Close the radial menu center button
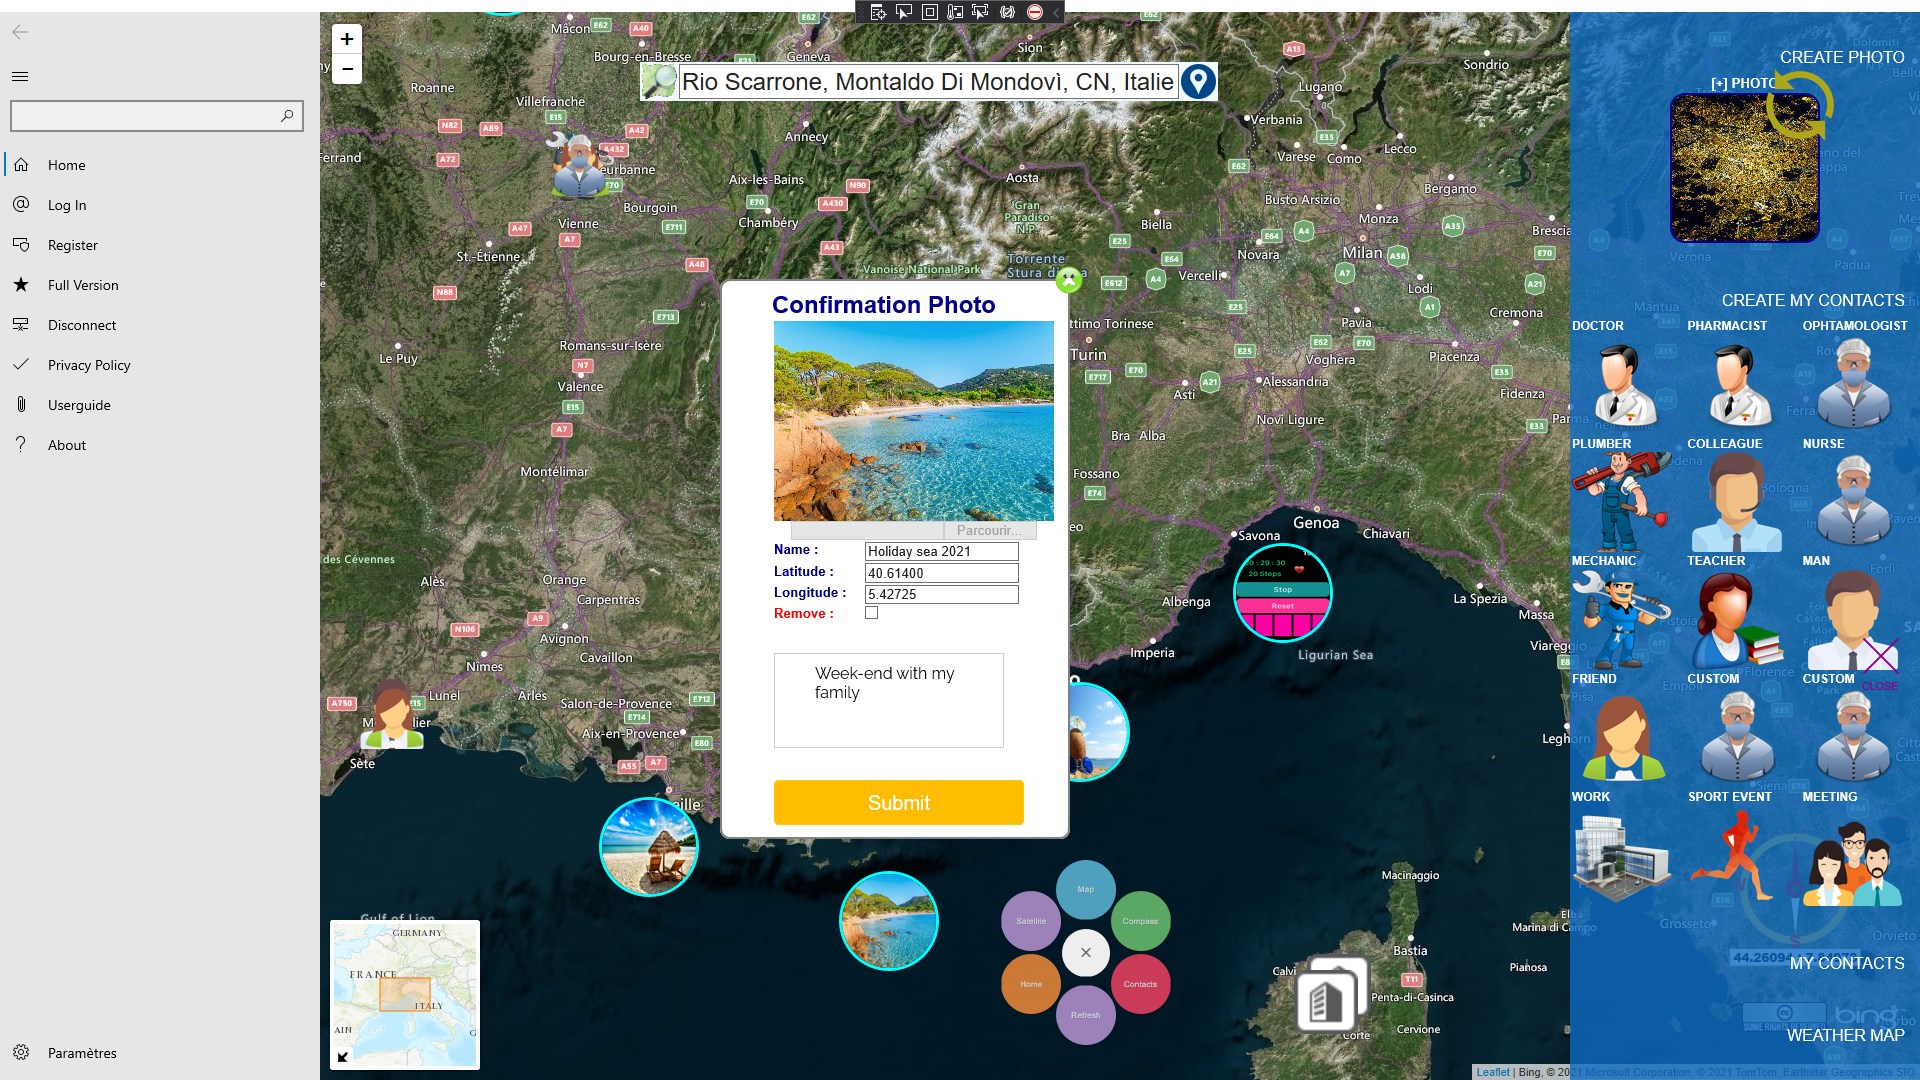The height and width of the screenshot is (1080, 1920). [1085, 952]
